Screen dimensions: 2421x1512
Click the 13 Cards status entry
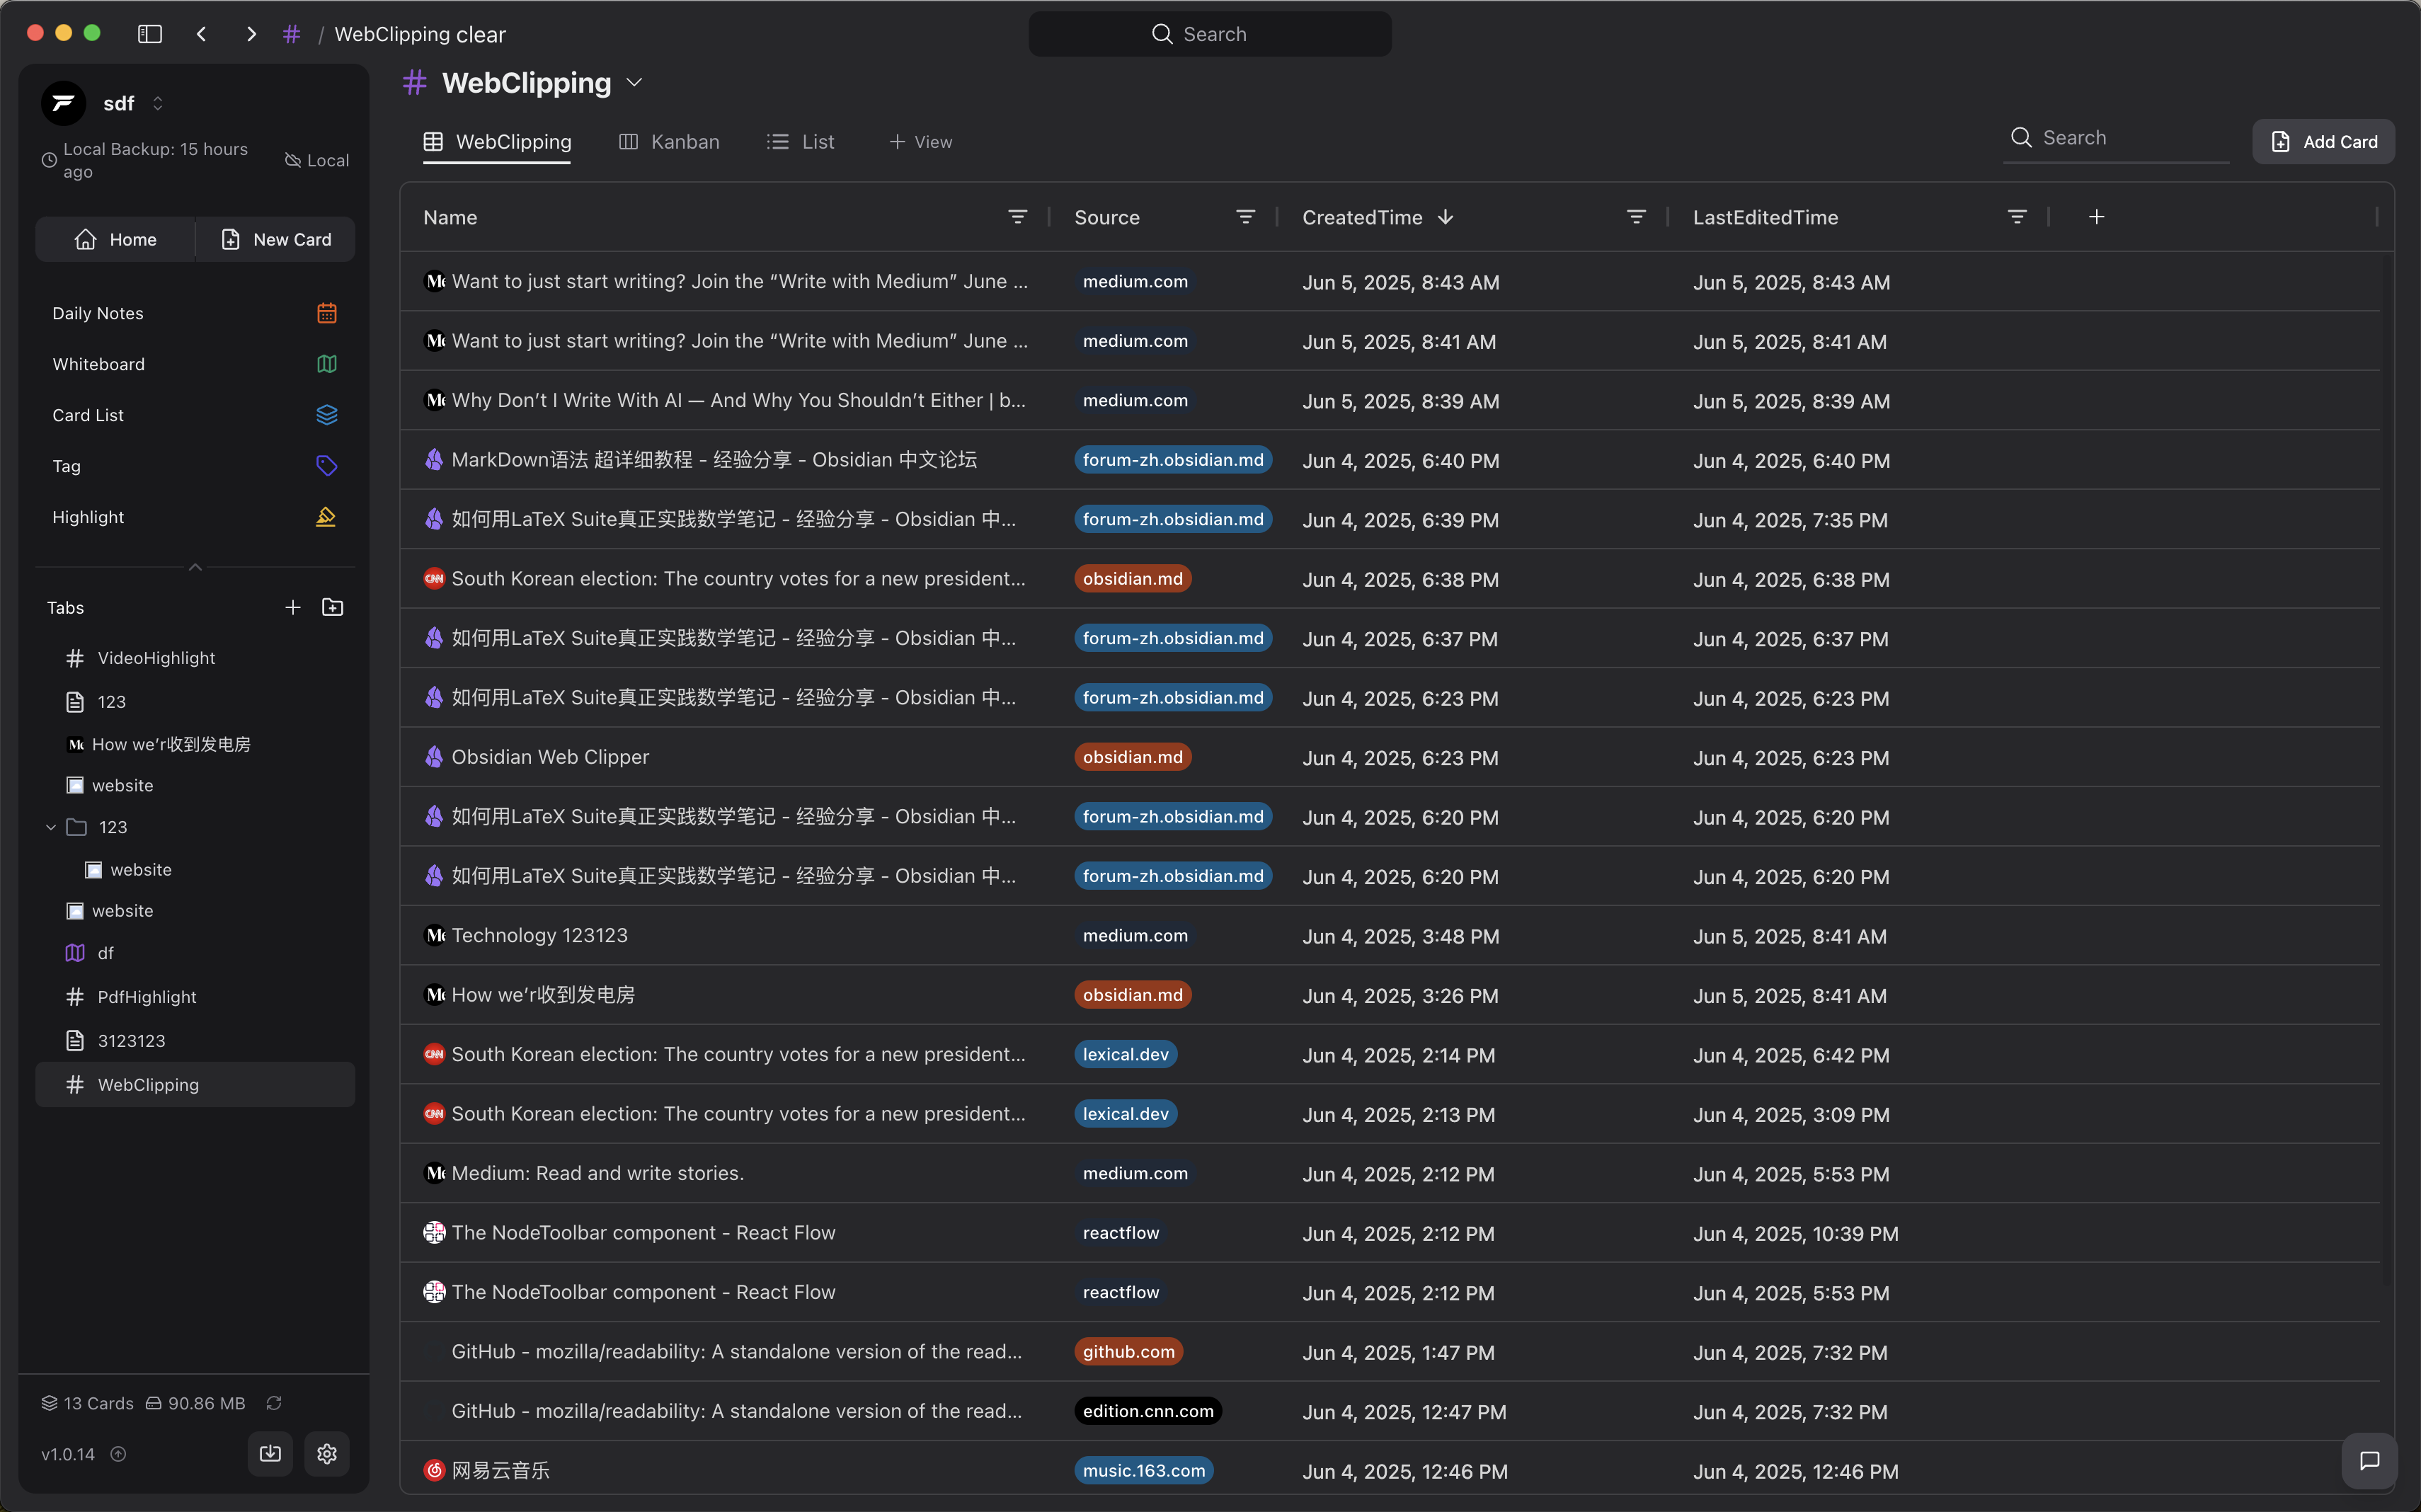coord(87,1403)
